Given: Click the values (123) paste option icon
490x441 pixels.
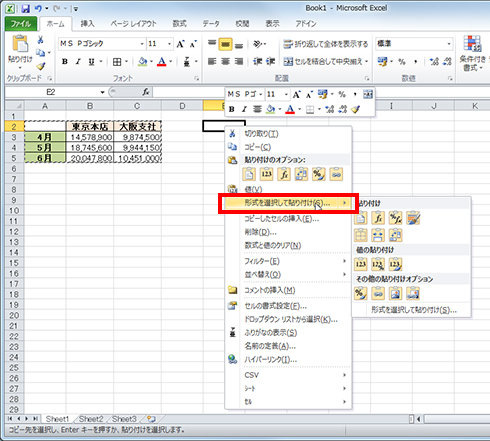Looking at the screenshot, I should 266,174.
